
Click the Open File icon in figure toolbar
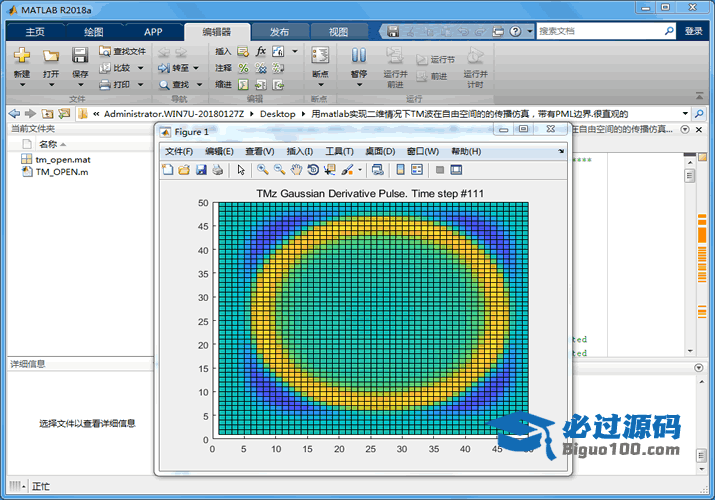tap(184, 170)
